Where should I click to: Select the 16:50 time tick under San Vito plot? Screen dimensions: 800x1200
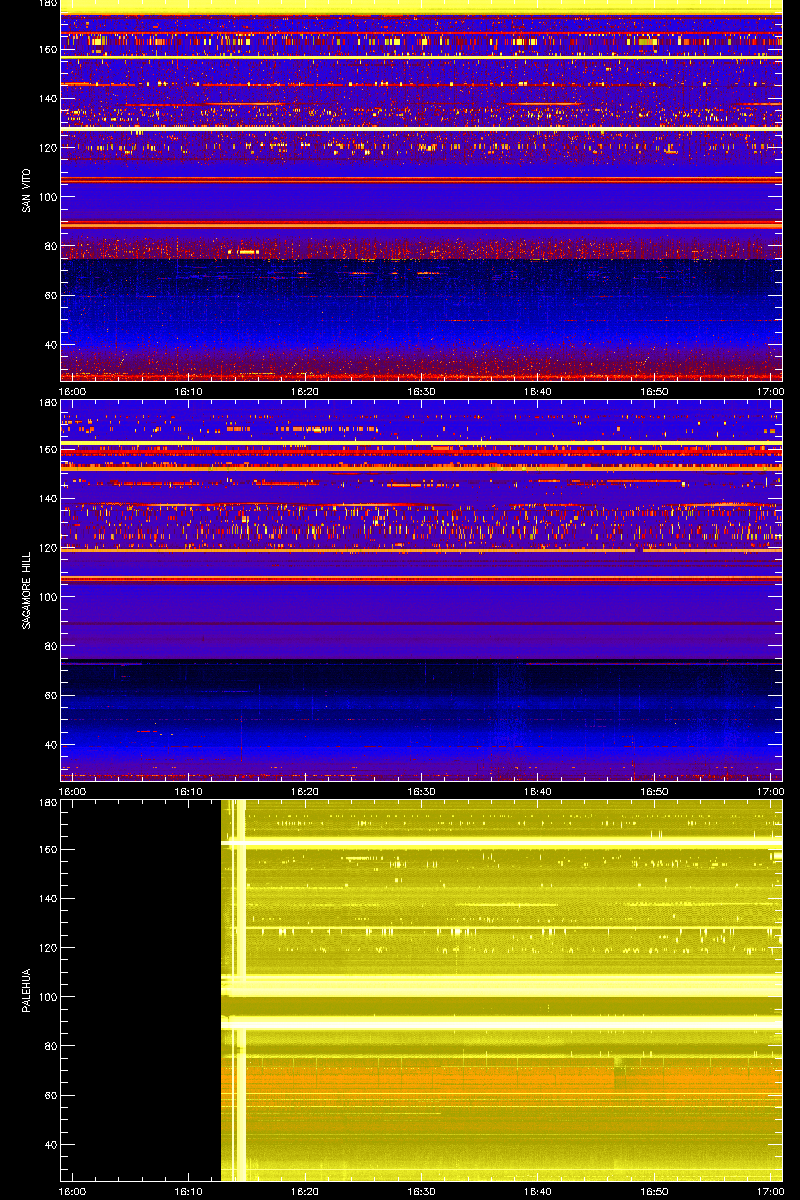[654, 392]
